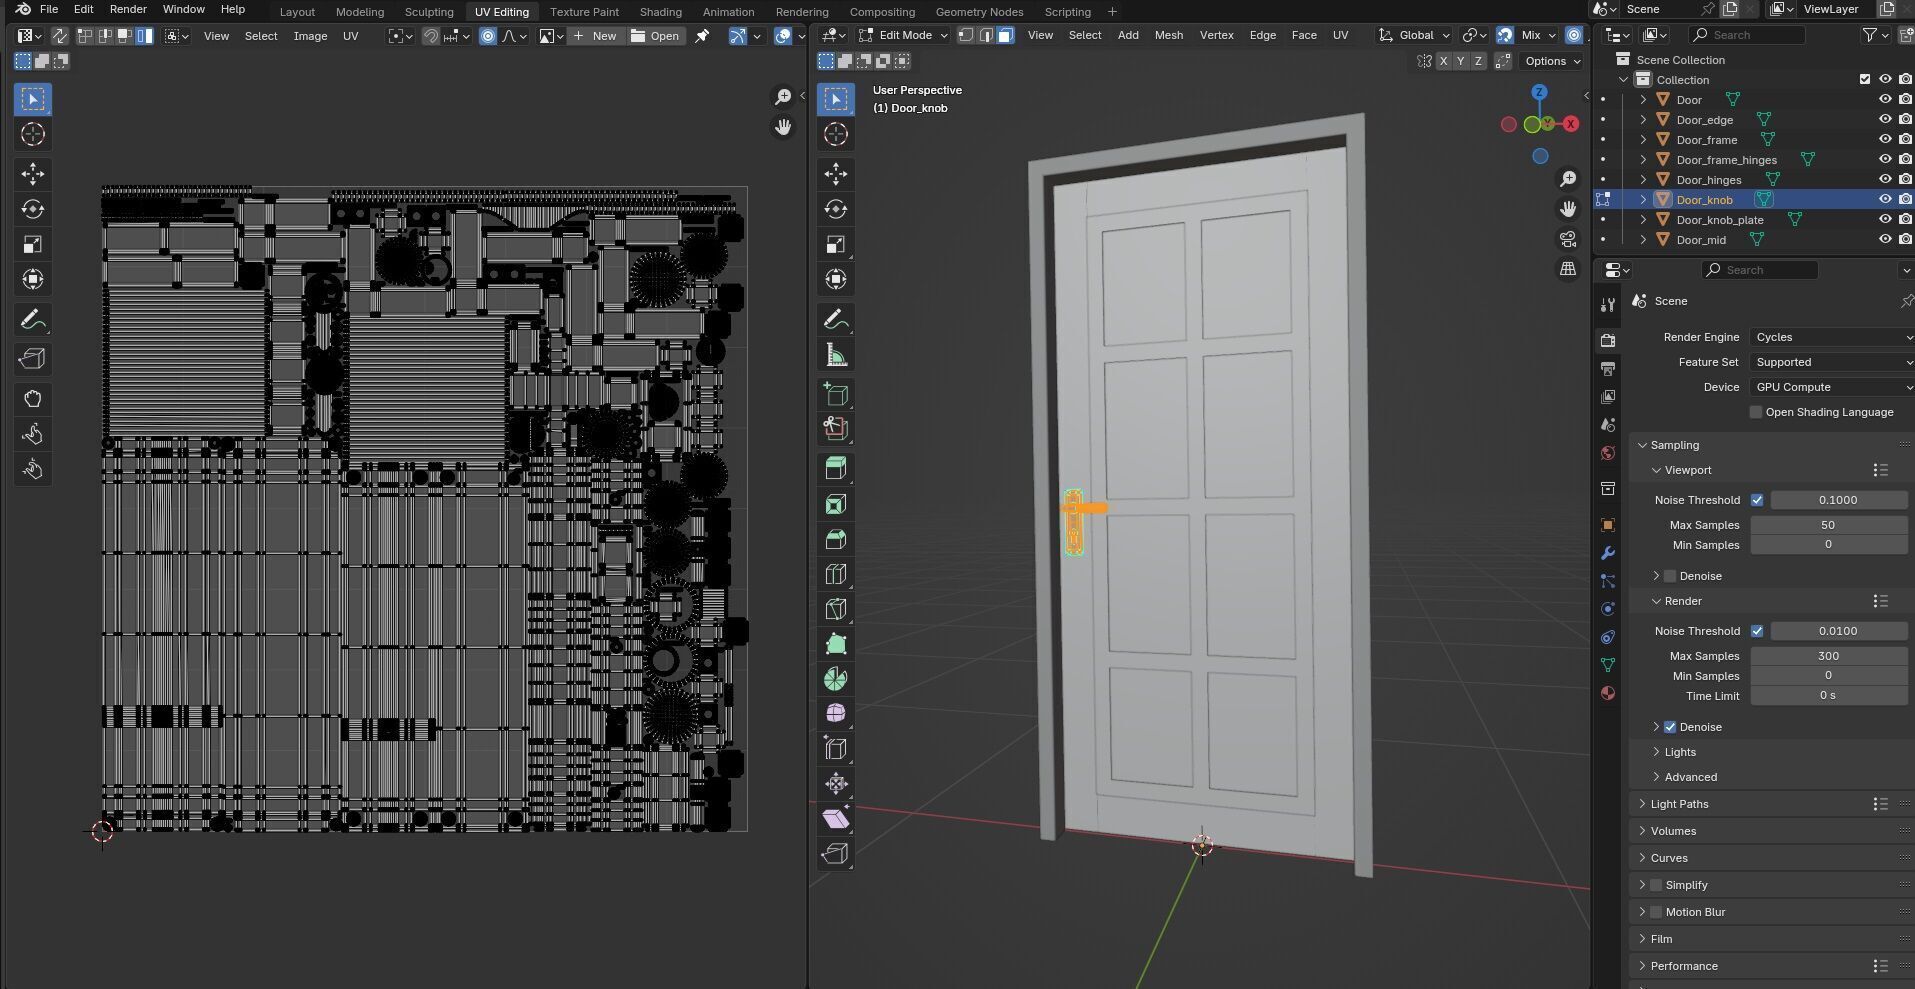Select the Grab sculpt tool in UV editor
The image size is (1915, 989).
pyautogui.click(x=33, y=399)
